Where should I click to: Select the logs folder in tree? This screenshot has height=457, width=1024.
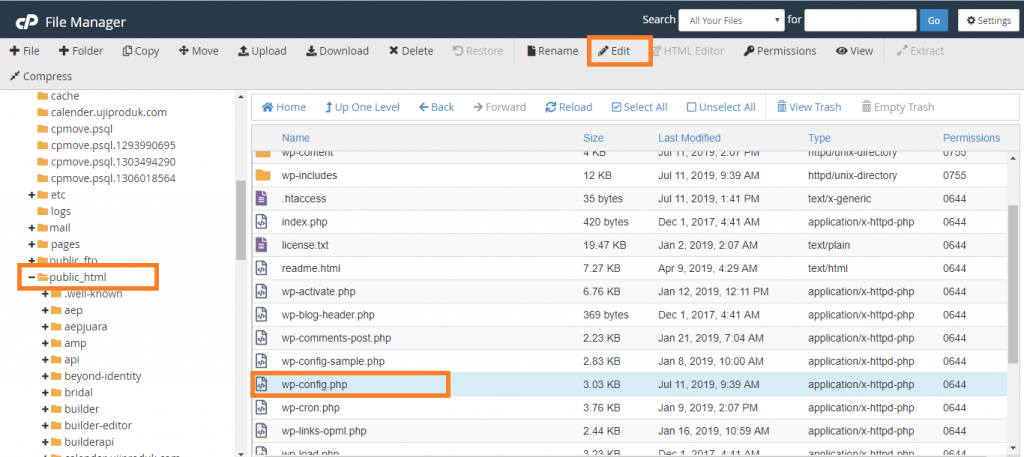tap(61, 211)
